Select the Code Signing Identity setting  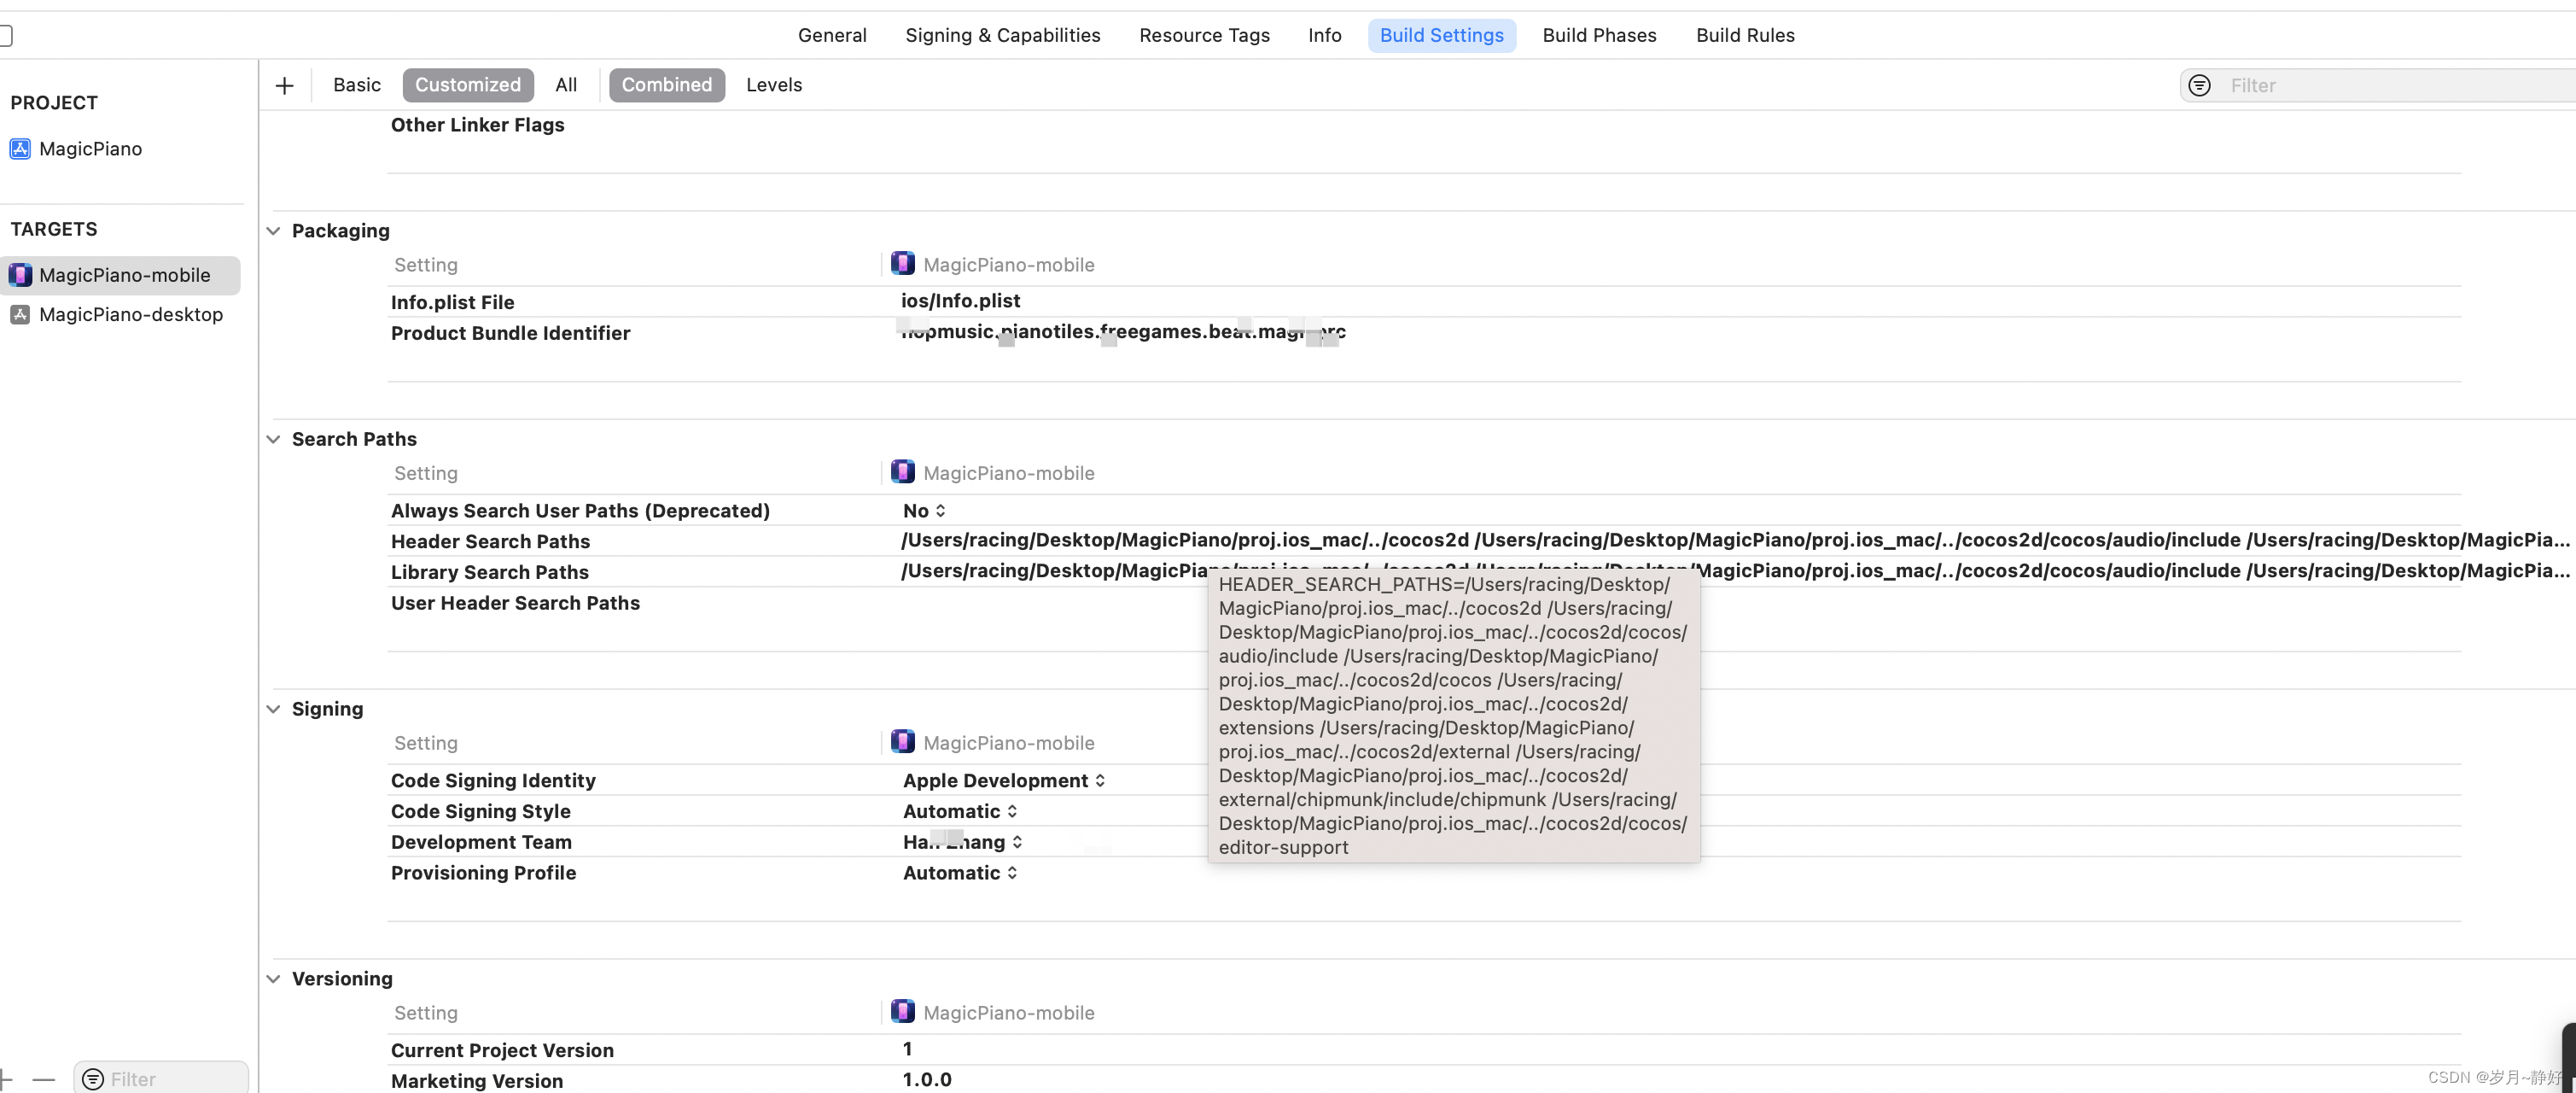[493, 781]
